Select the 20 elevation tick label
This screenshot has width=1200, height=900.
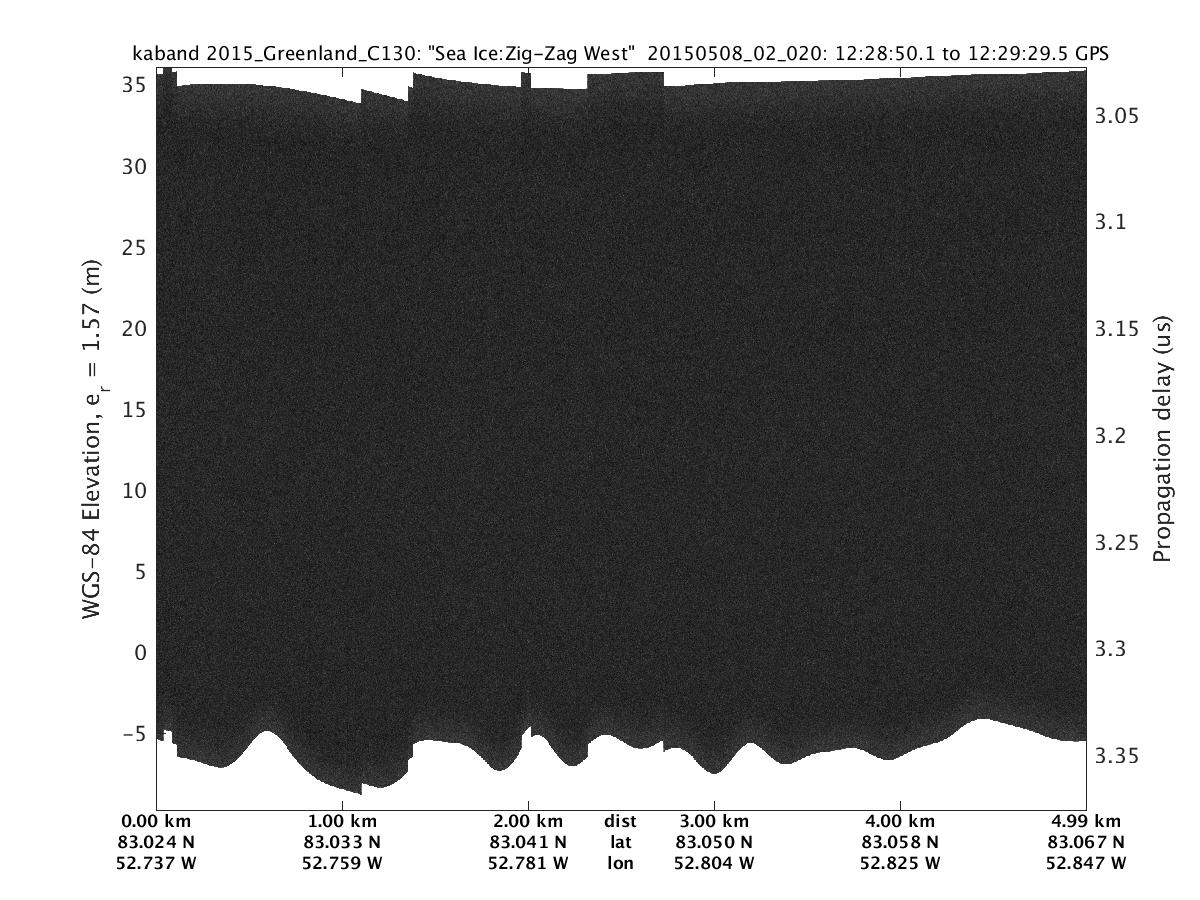136,328
